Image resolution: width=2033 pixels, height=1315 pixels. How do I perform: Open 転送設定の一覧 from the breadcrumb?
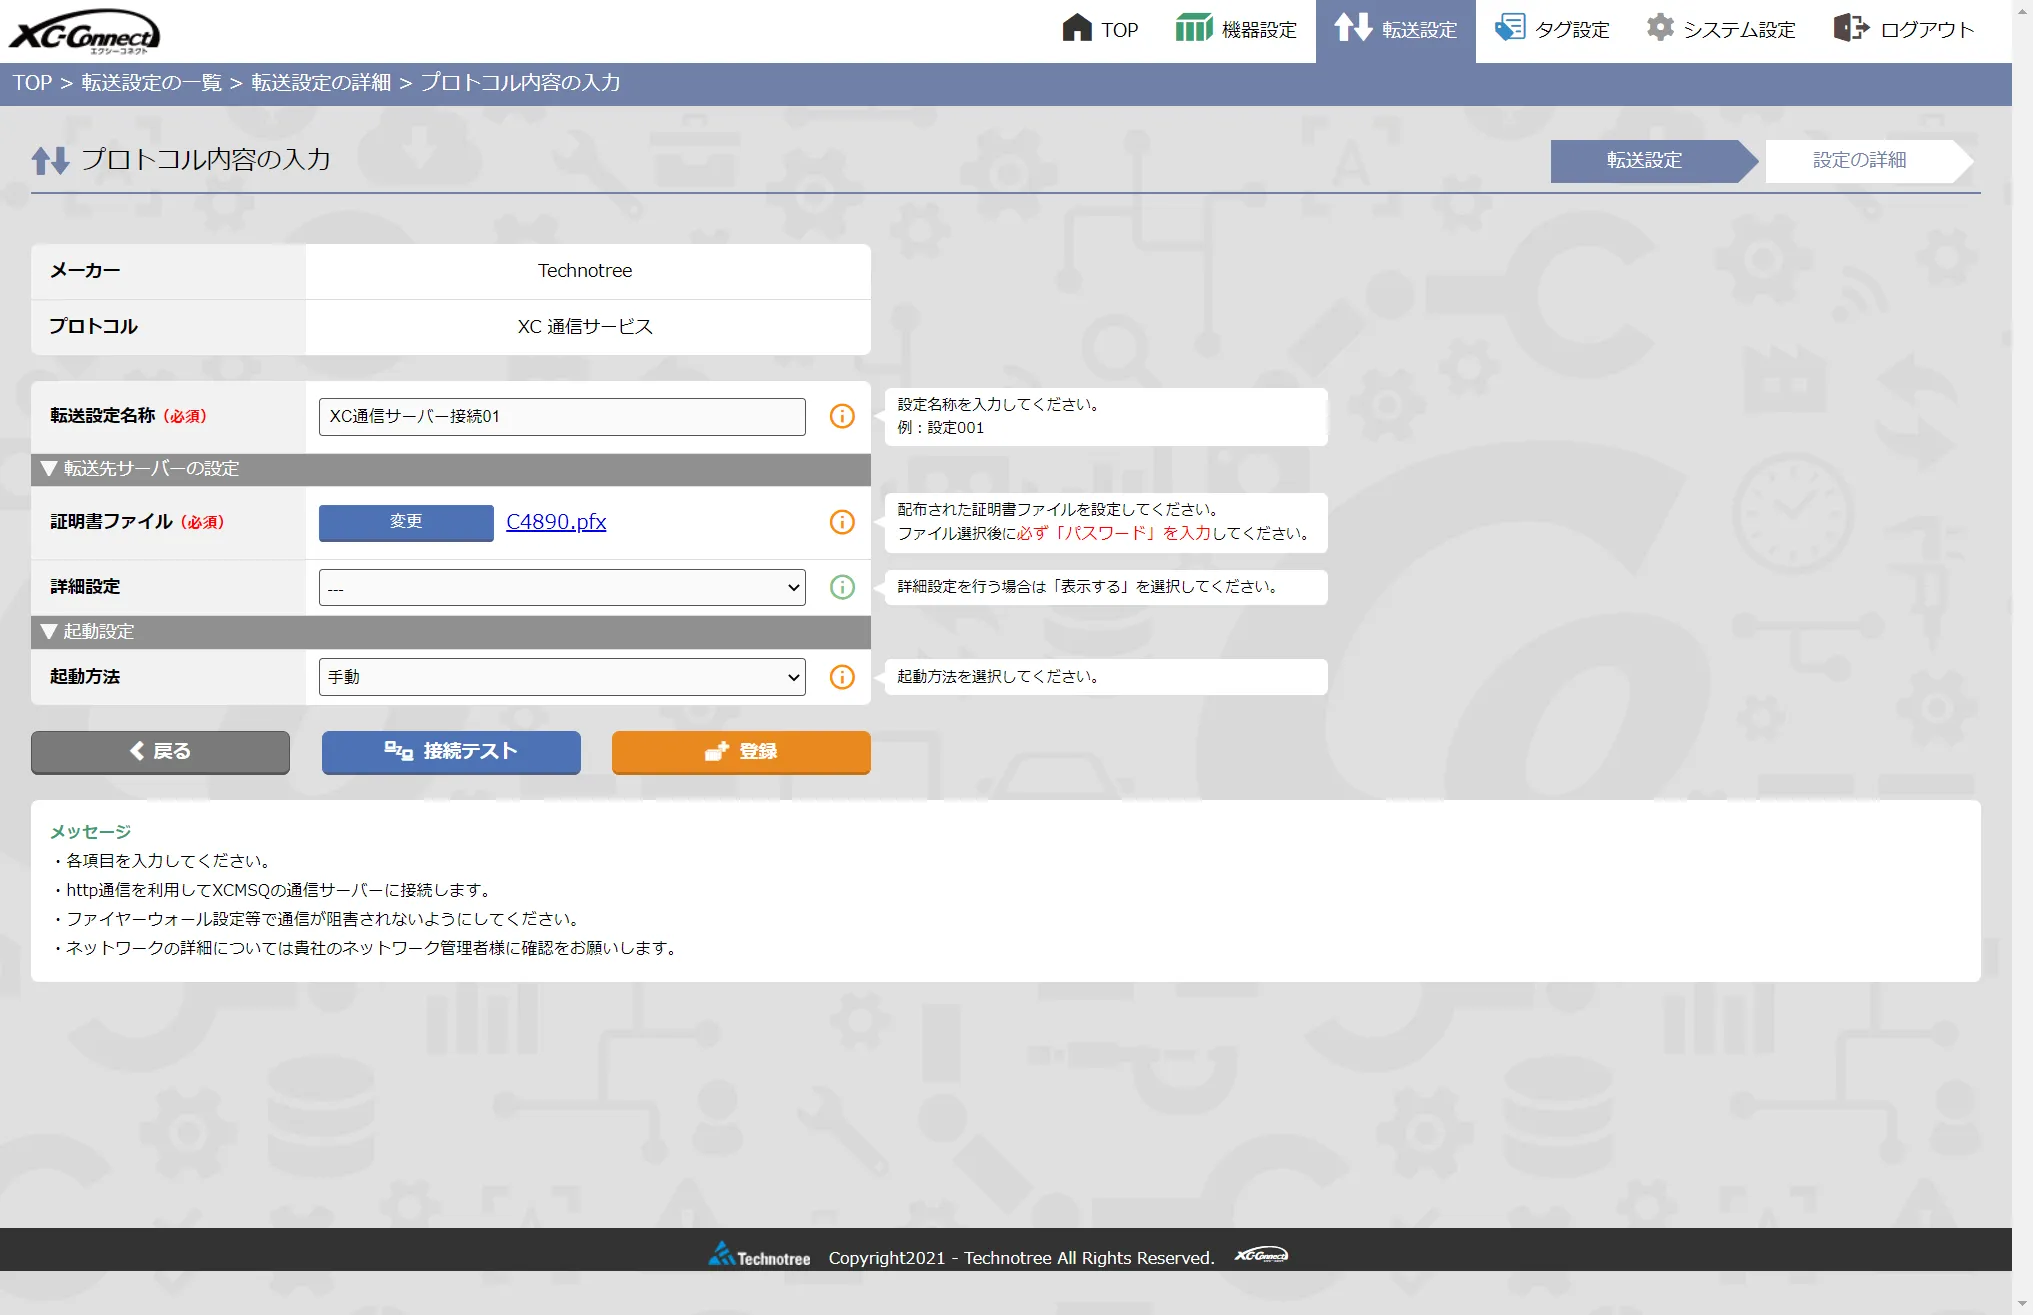pyautogui.click(x=150, y=84)
